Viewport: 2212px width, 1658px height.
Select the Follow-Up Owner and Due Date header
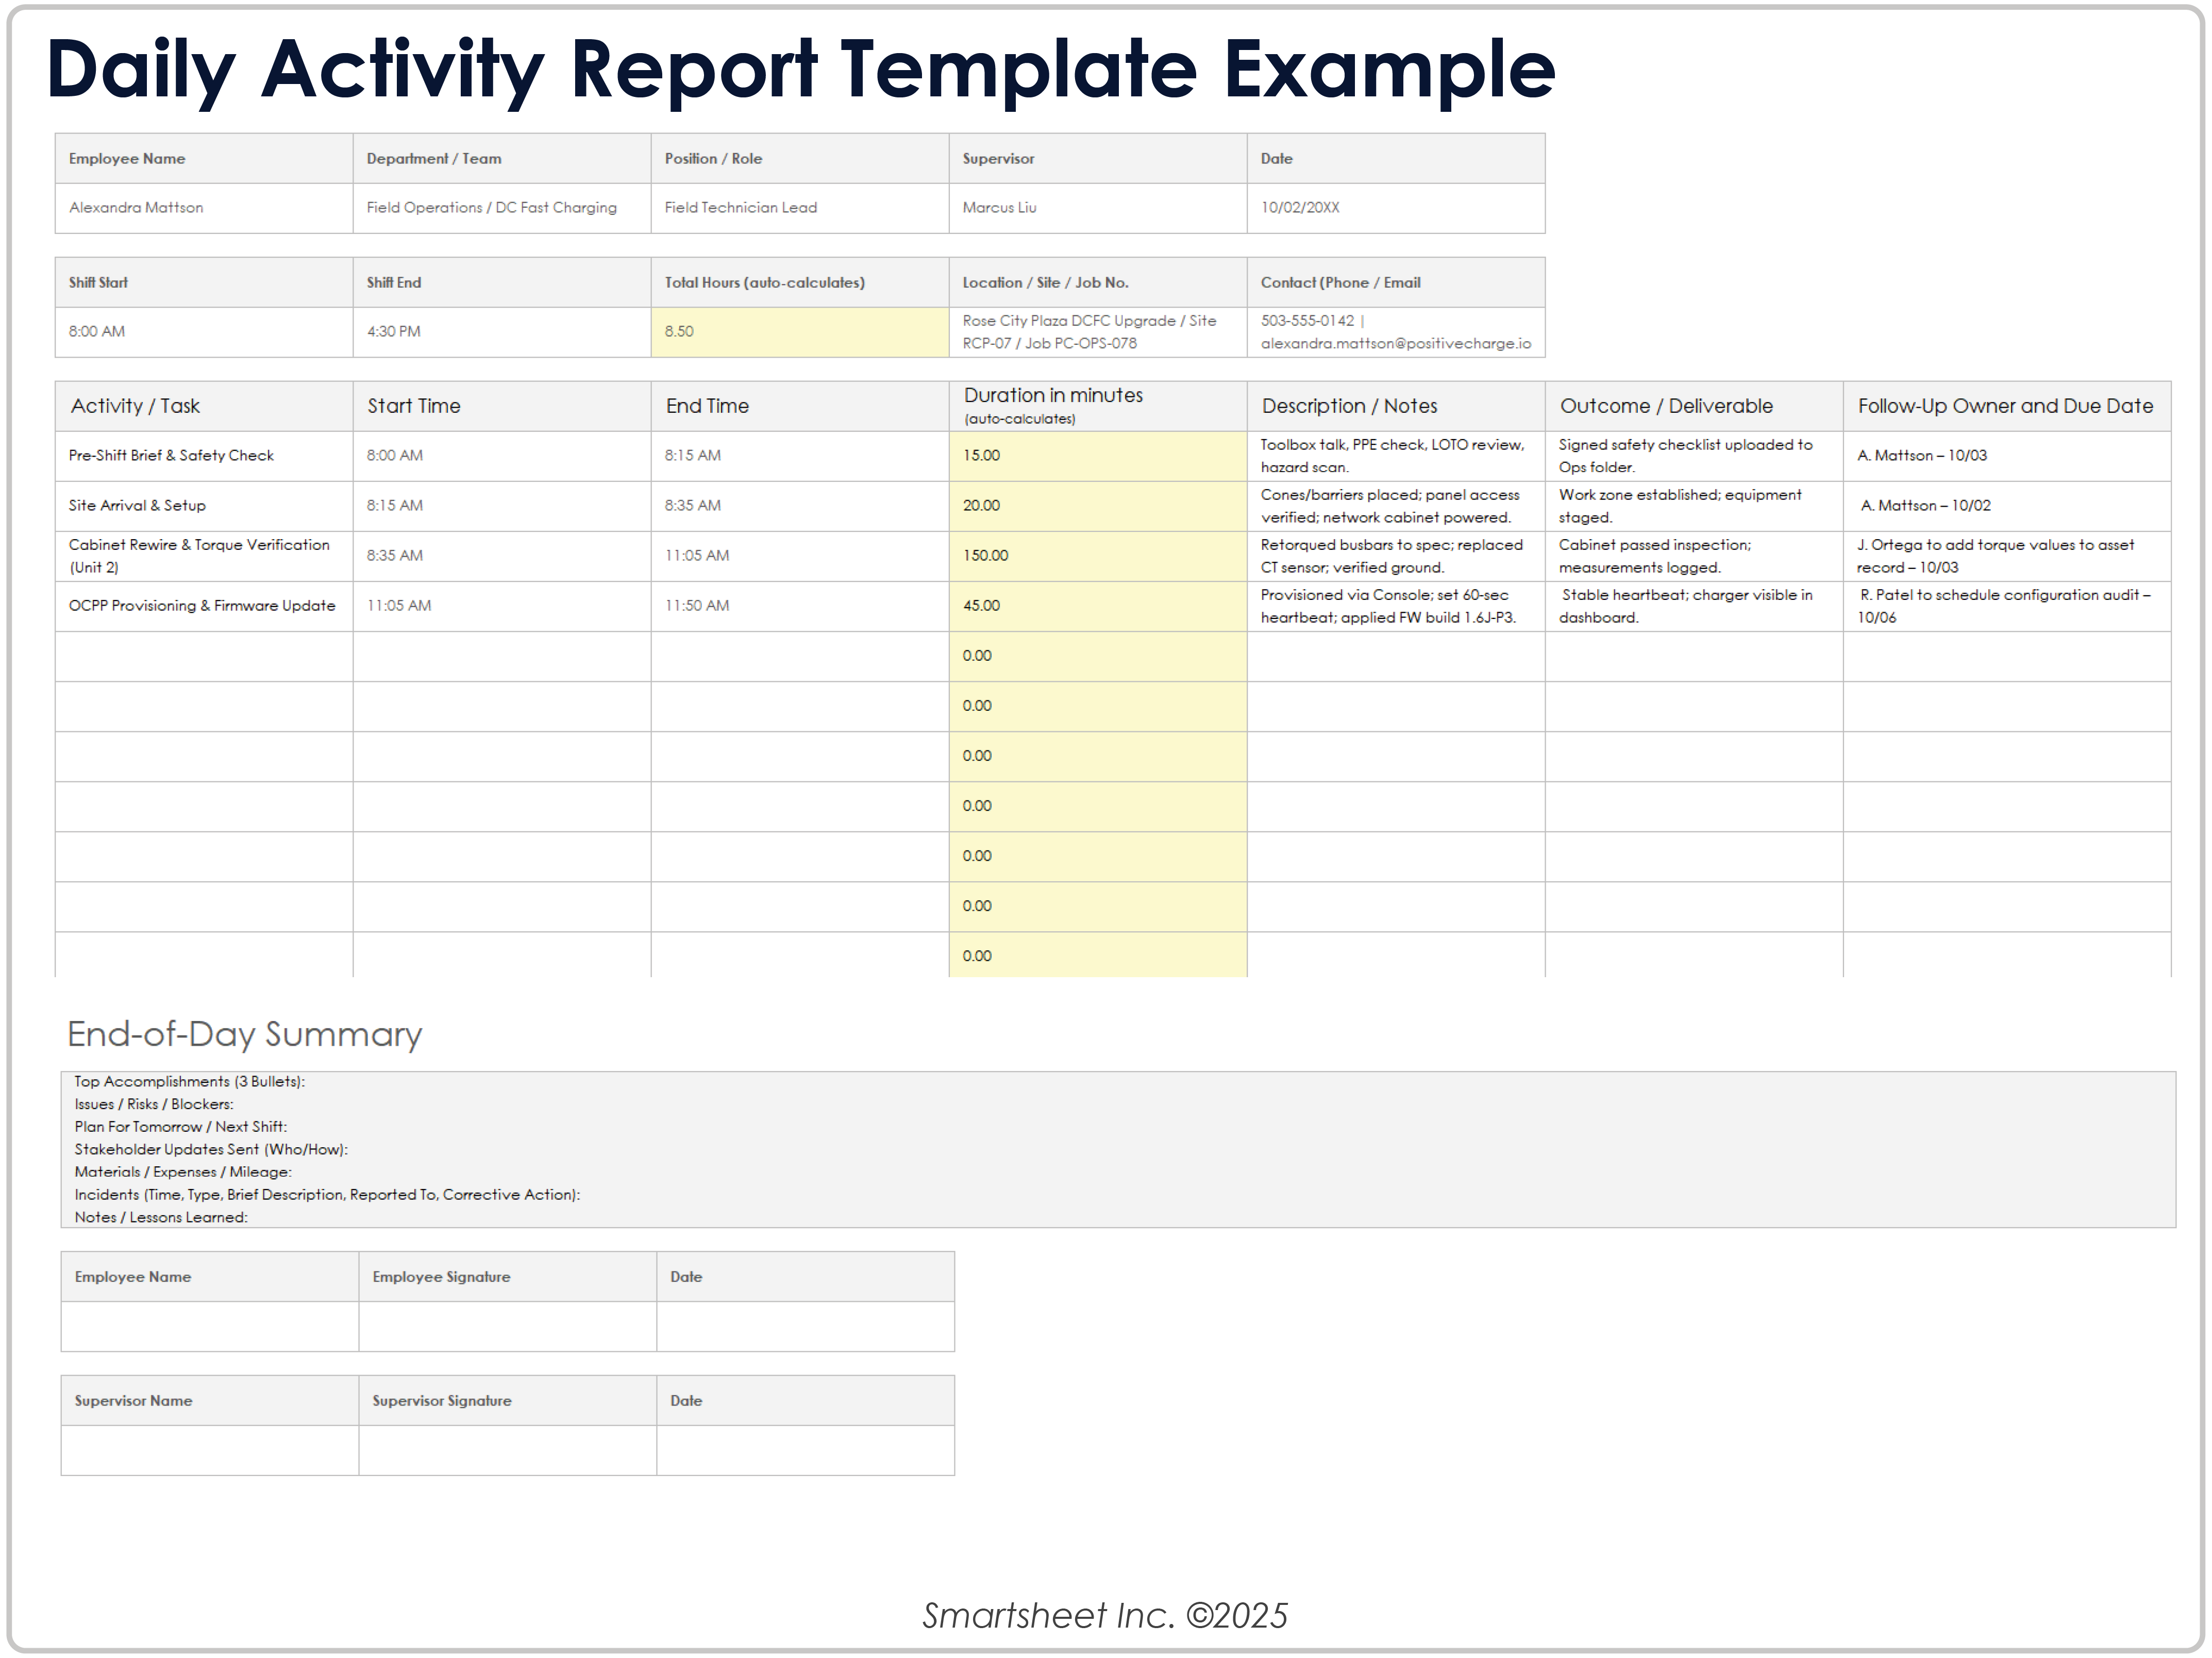2005,406
